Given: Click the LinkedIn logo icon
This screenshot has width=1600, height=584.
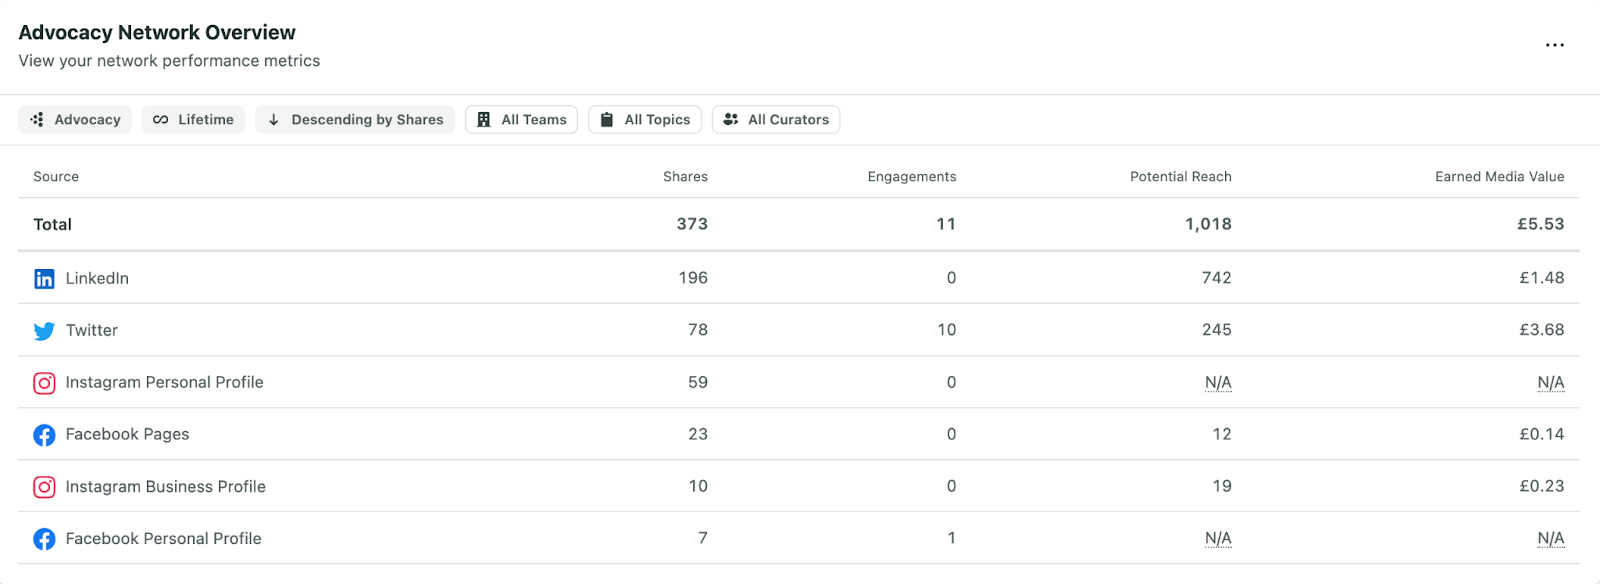Looking at the screenshot, I should click(44, 279).
